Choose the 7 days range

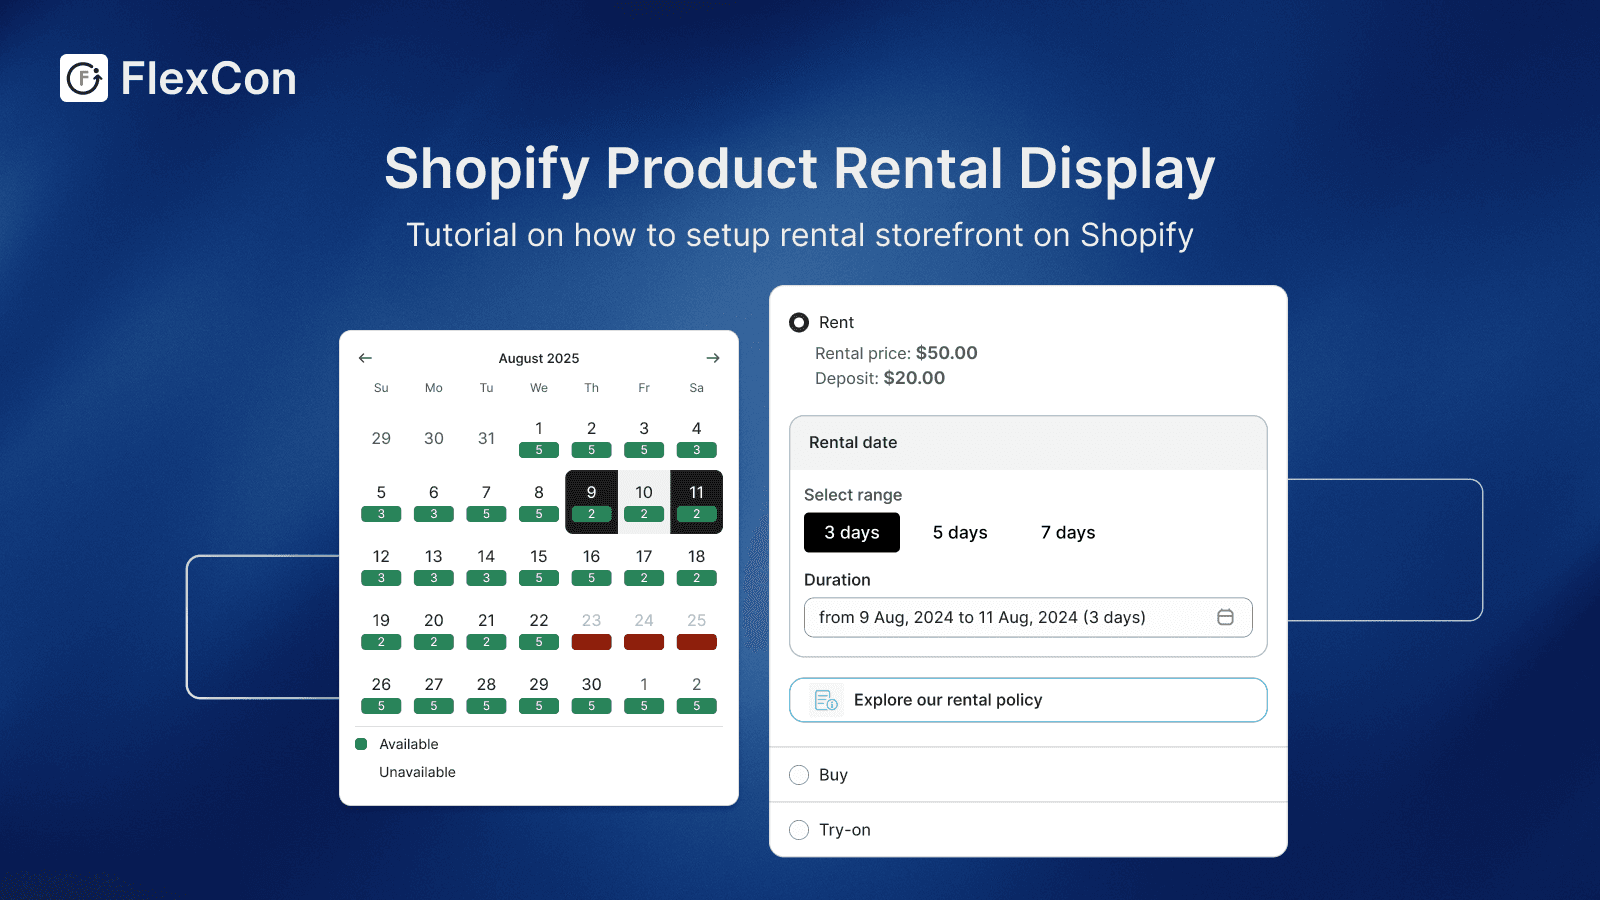[x=1068, y=532]
